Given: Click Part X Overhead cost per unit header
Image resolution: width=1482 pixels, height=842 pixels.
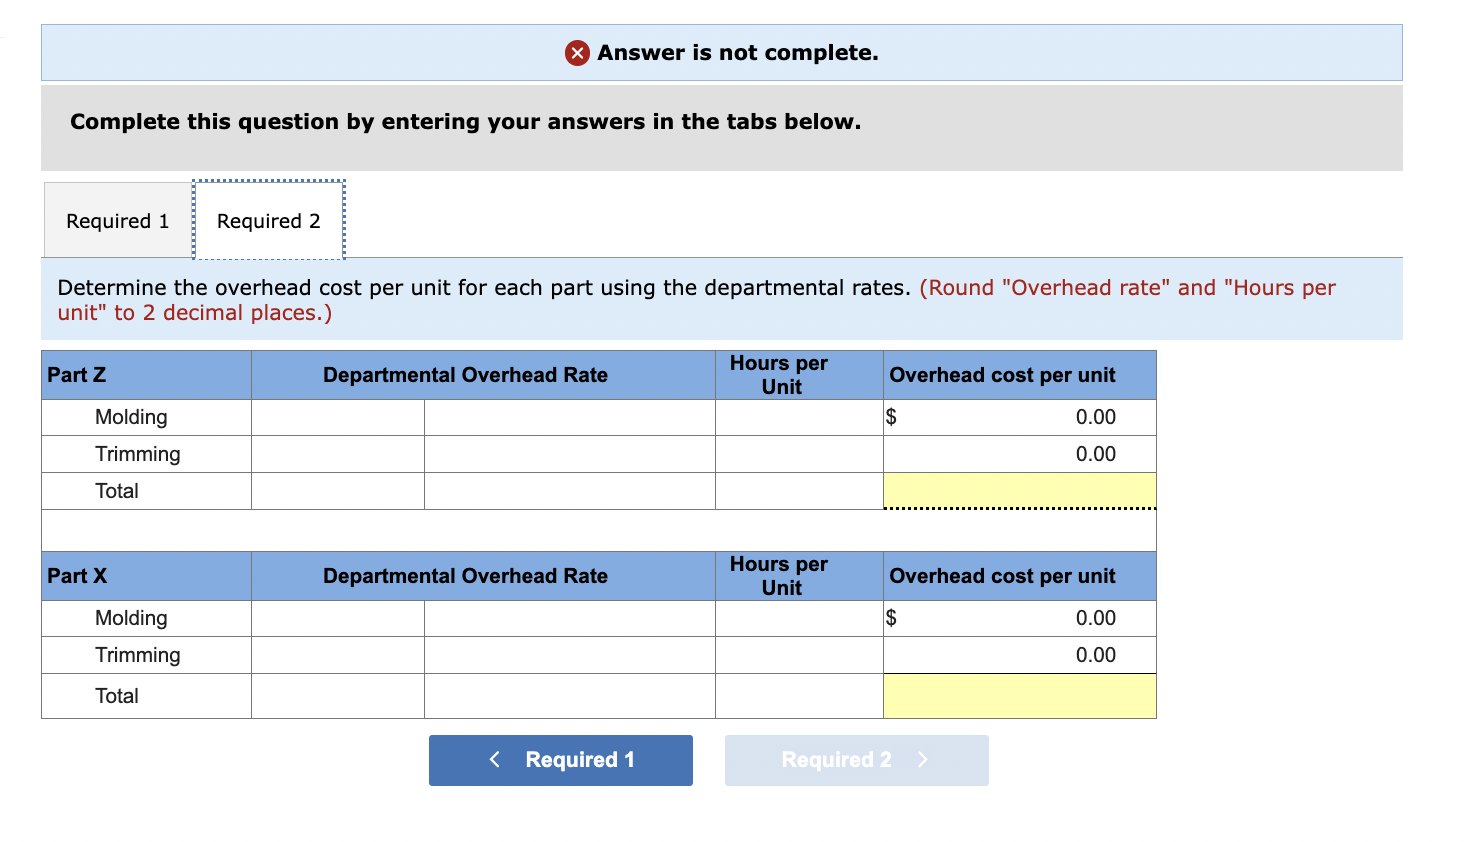Looking at the screenshot, I should coord(1002,576).
